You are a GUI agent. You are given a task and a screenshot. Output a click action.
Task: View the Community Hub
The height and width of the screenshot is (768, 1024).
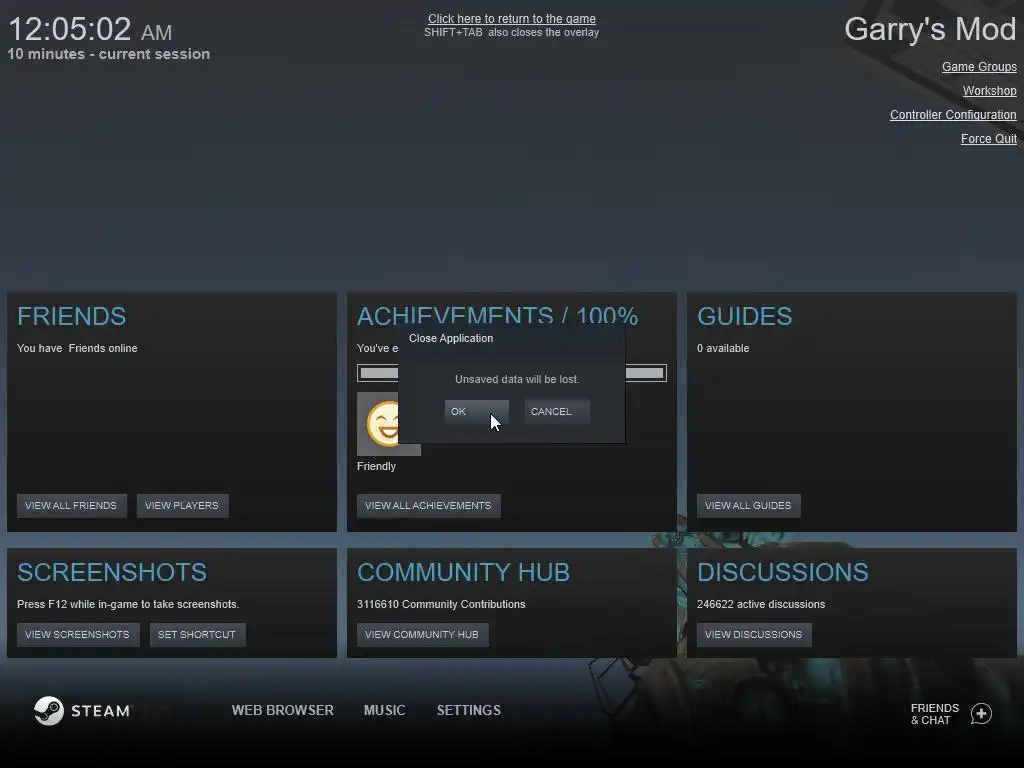[x=423, y=634]
